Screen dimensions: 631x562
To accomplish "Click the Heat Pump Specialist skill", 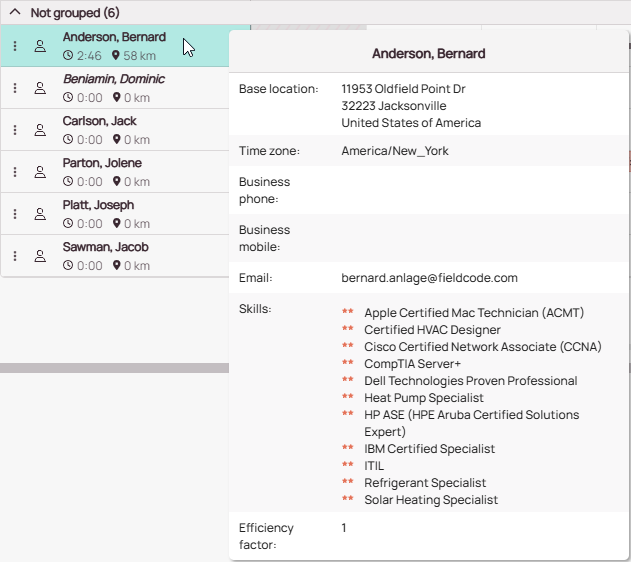I will point(424,397).
